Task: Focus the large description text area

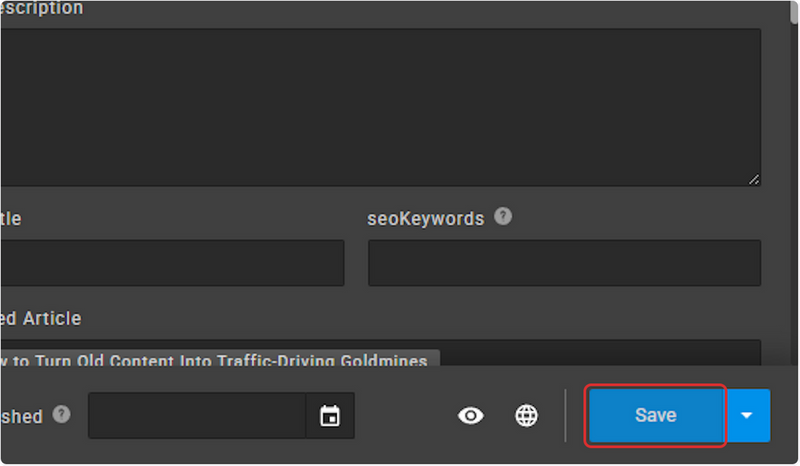Action: pos(381,108)
